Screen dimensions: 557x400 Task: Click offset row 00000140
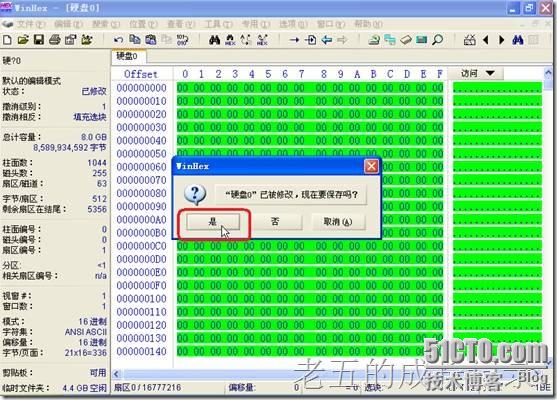point(141,351)
